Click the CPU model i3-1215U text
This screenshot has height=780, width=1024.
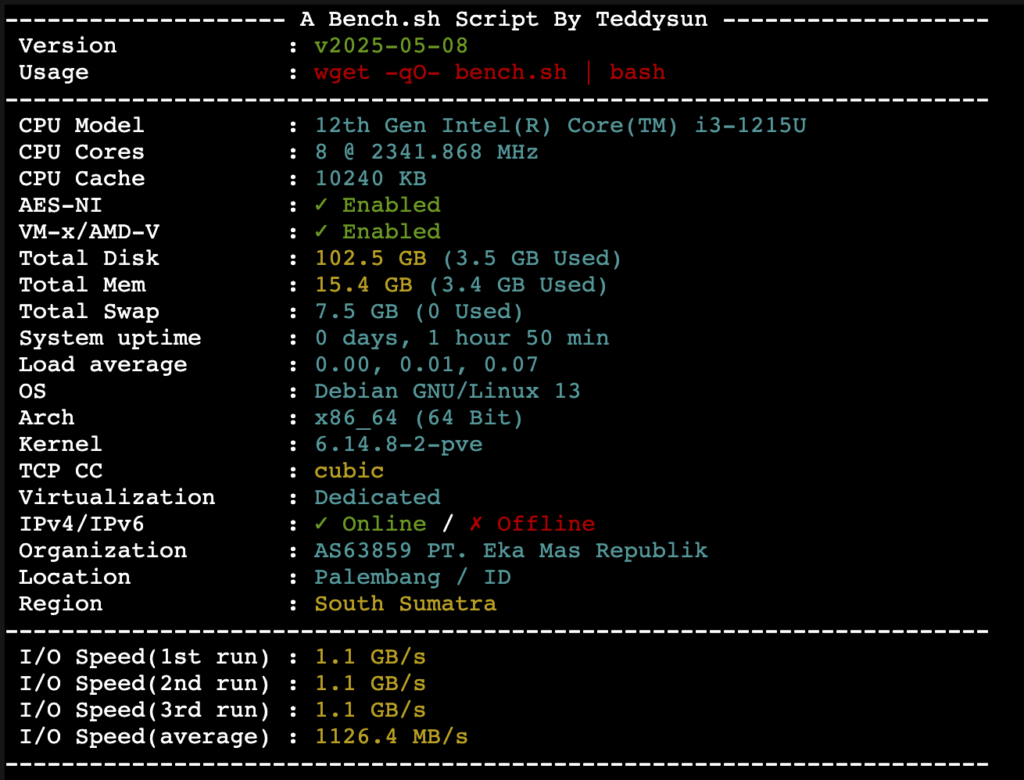pyautogui.click(x=560, y=126)
